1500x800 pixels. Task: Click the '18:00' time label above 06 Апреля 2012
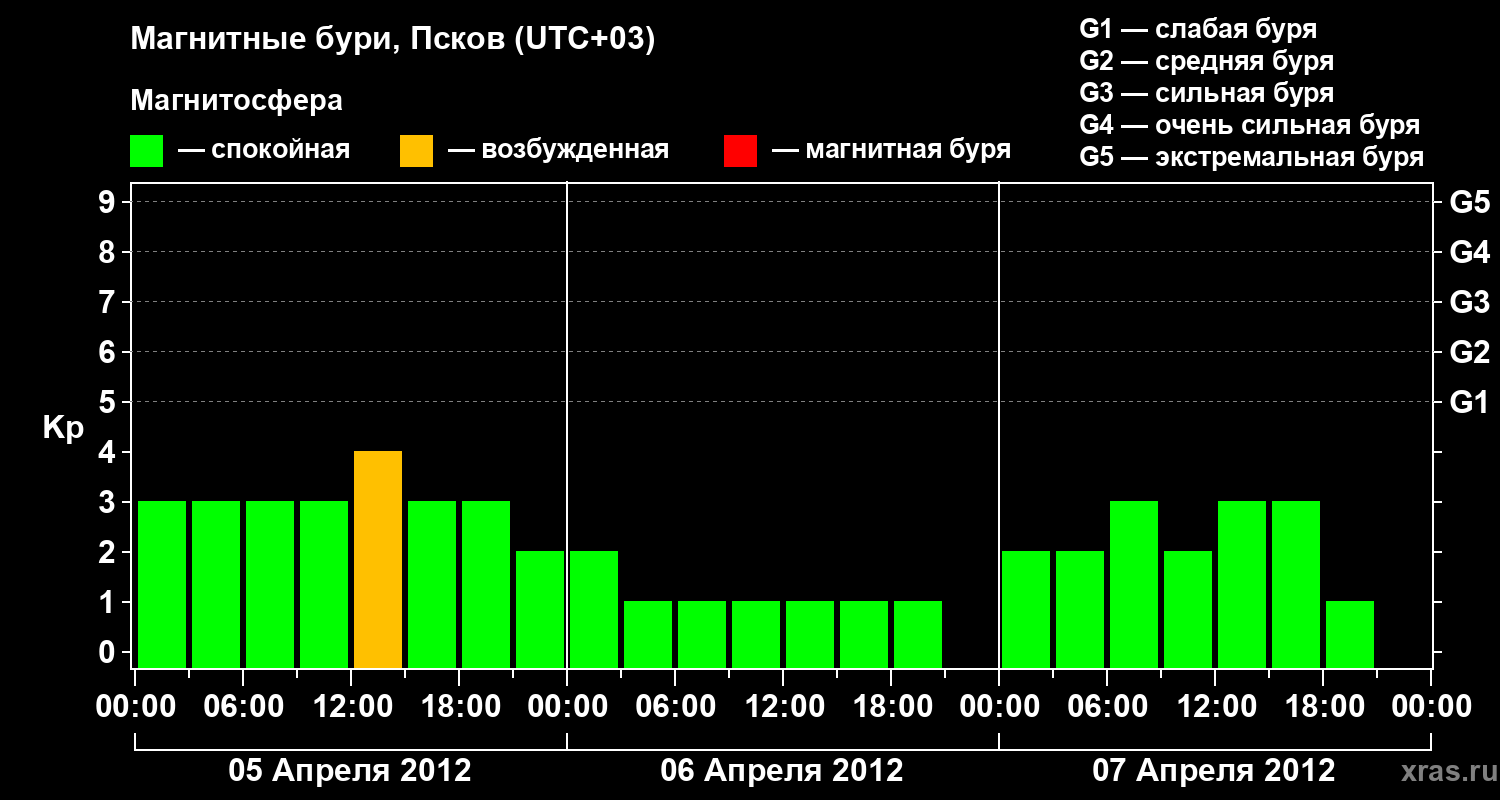click(x=891, y=707)
